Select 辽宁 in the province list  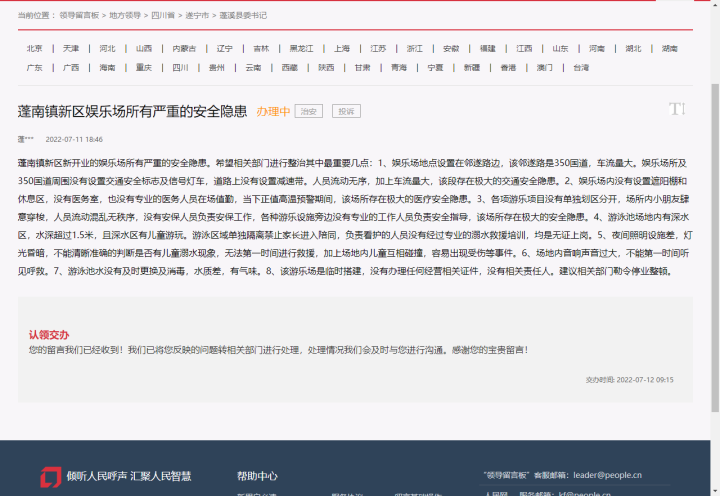tap(225, 48)
